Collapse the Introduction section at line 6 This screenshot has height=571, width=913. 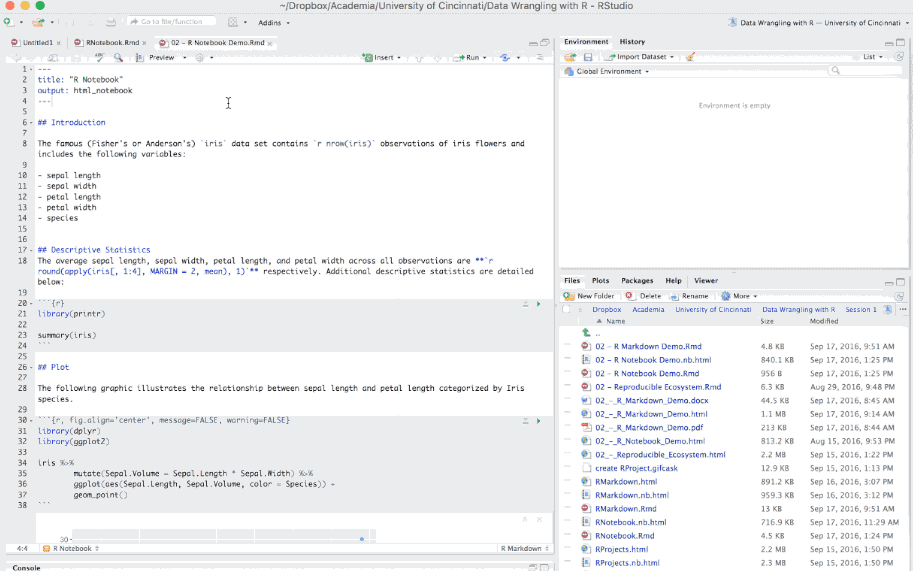coord(31,123)
